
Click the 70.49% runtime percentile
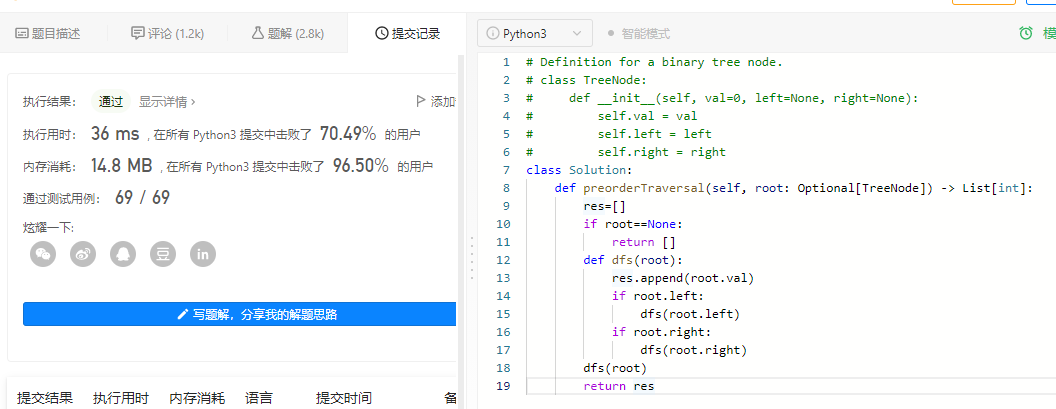click(x=348, y=133)
